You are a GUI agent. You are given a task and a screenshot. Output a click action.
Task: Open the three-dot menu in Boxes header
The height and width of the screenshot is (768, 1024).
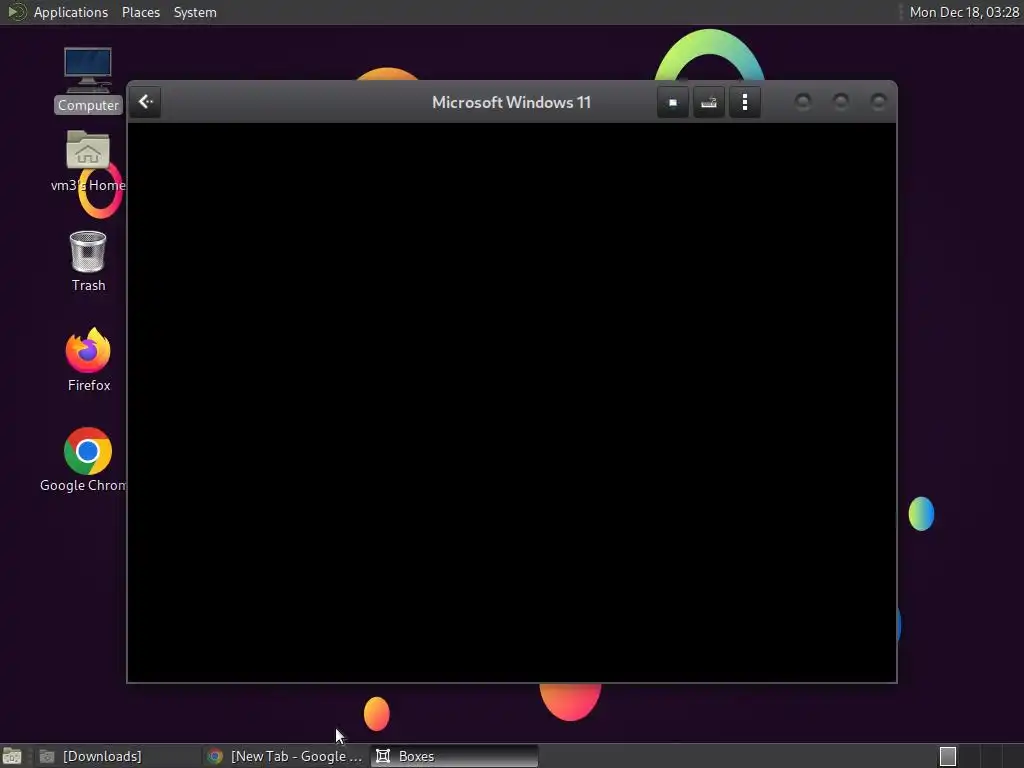tap(744, 103)
